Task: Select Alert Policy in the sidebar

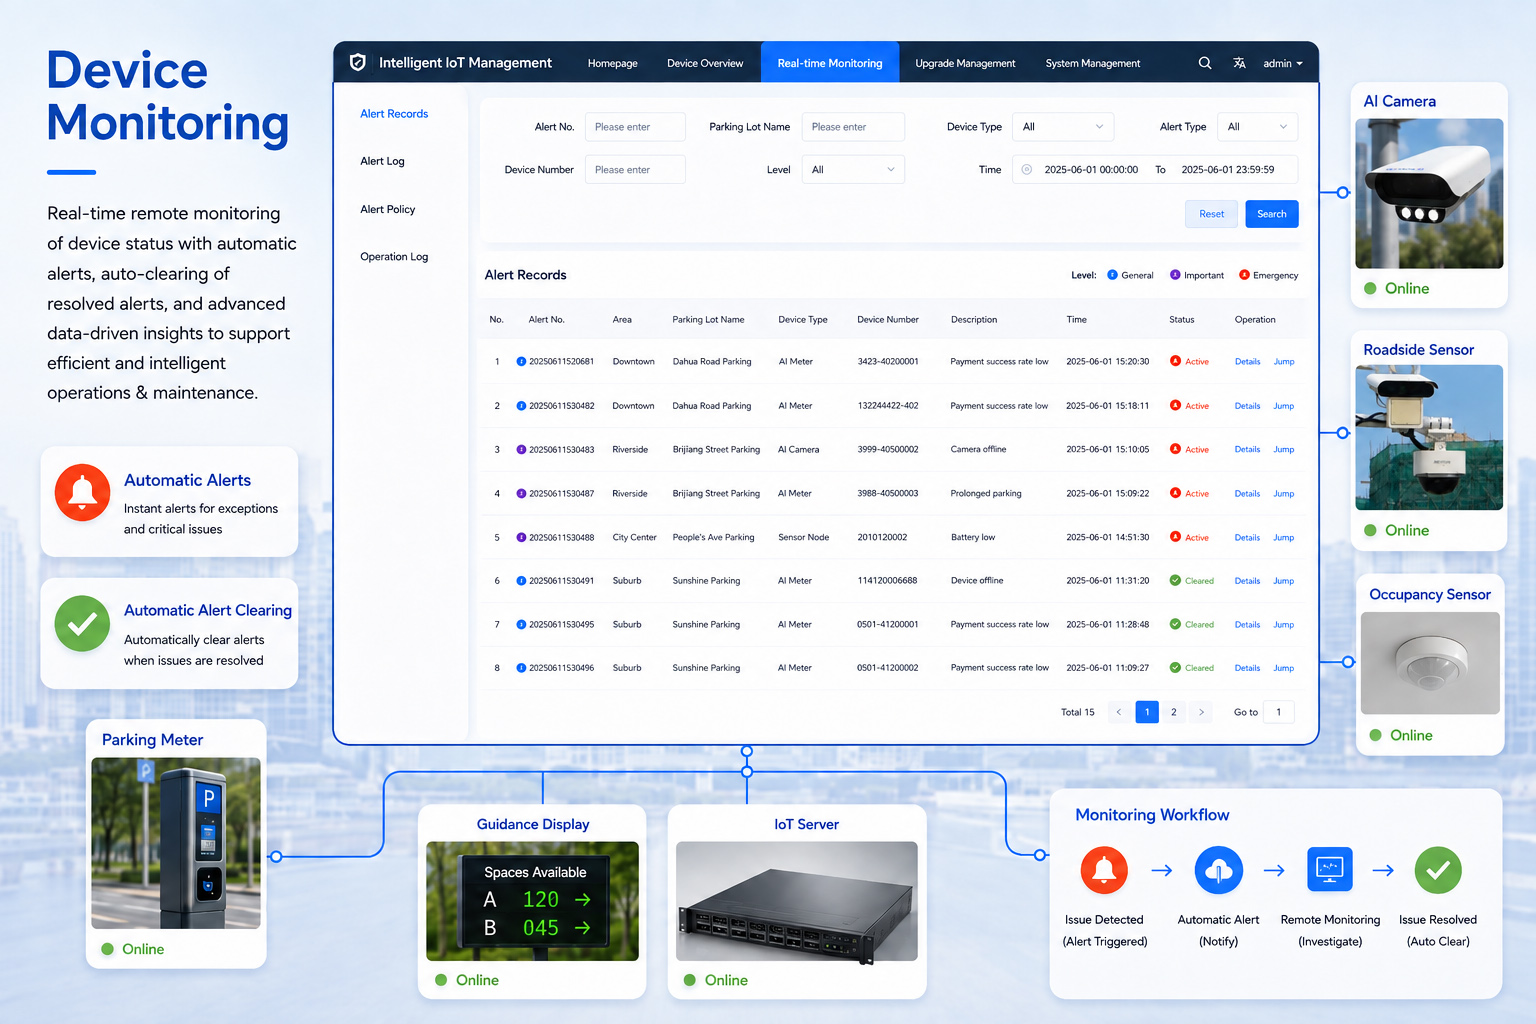Action: click(388, 209)
